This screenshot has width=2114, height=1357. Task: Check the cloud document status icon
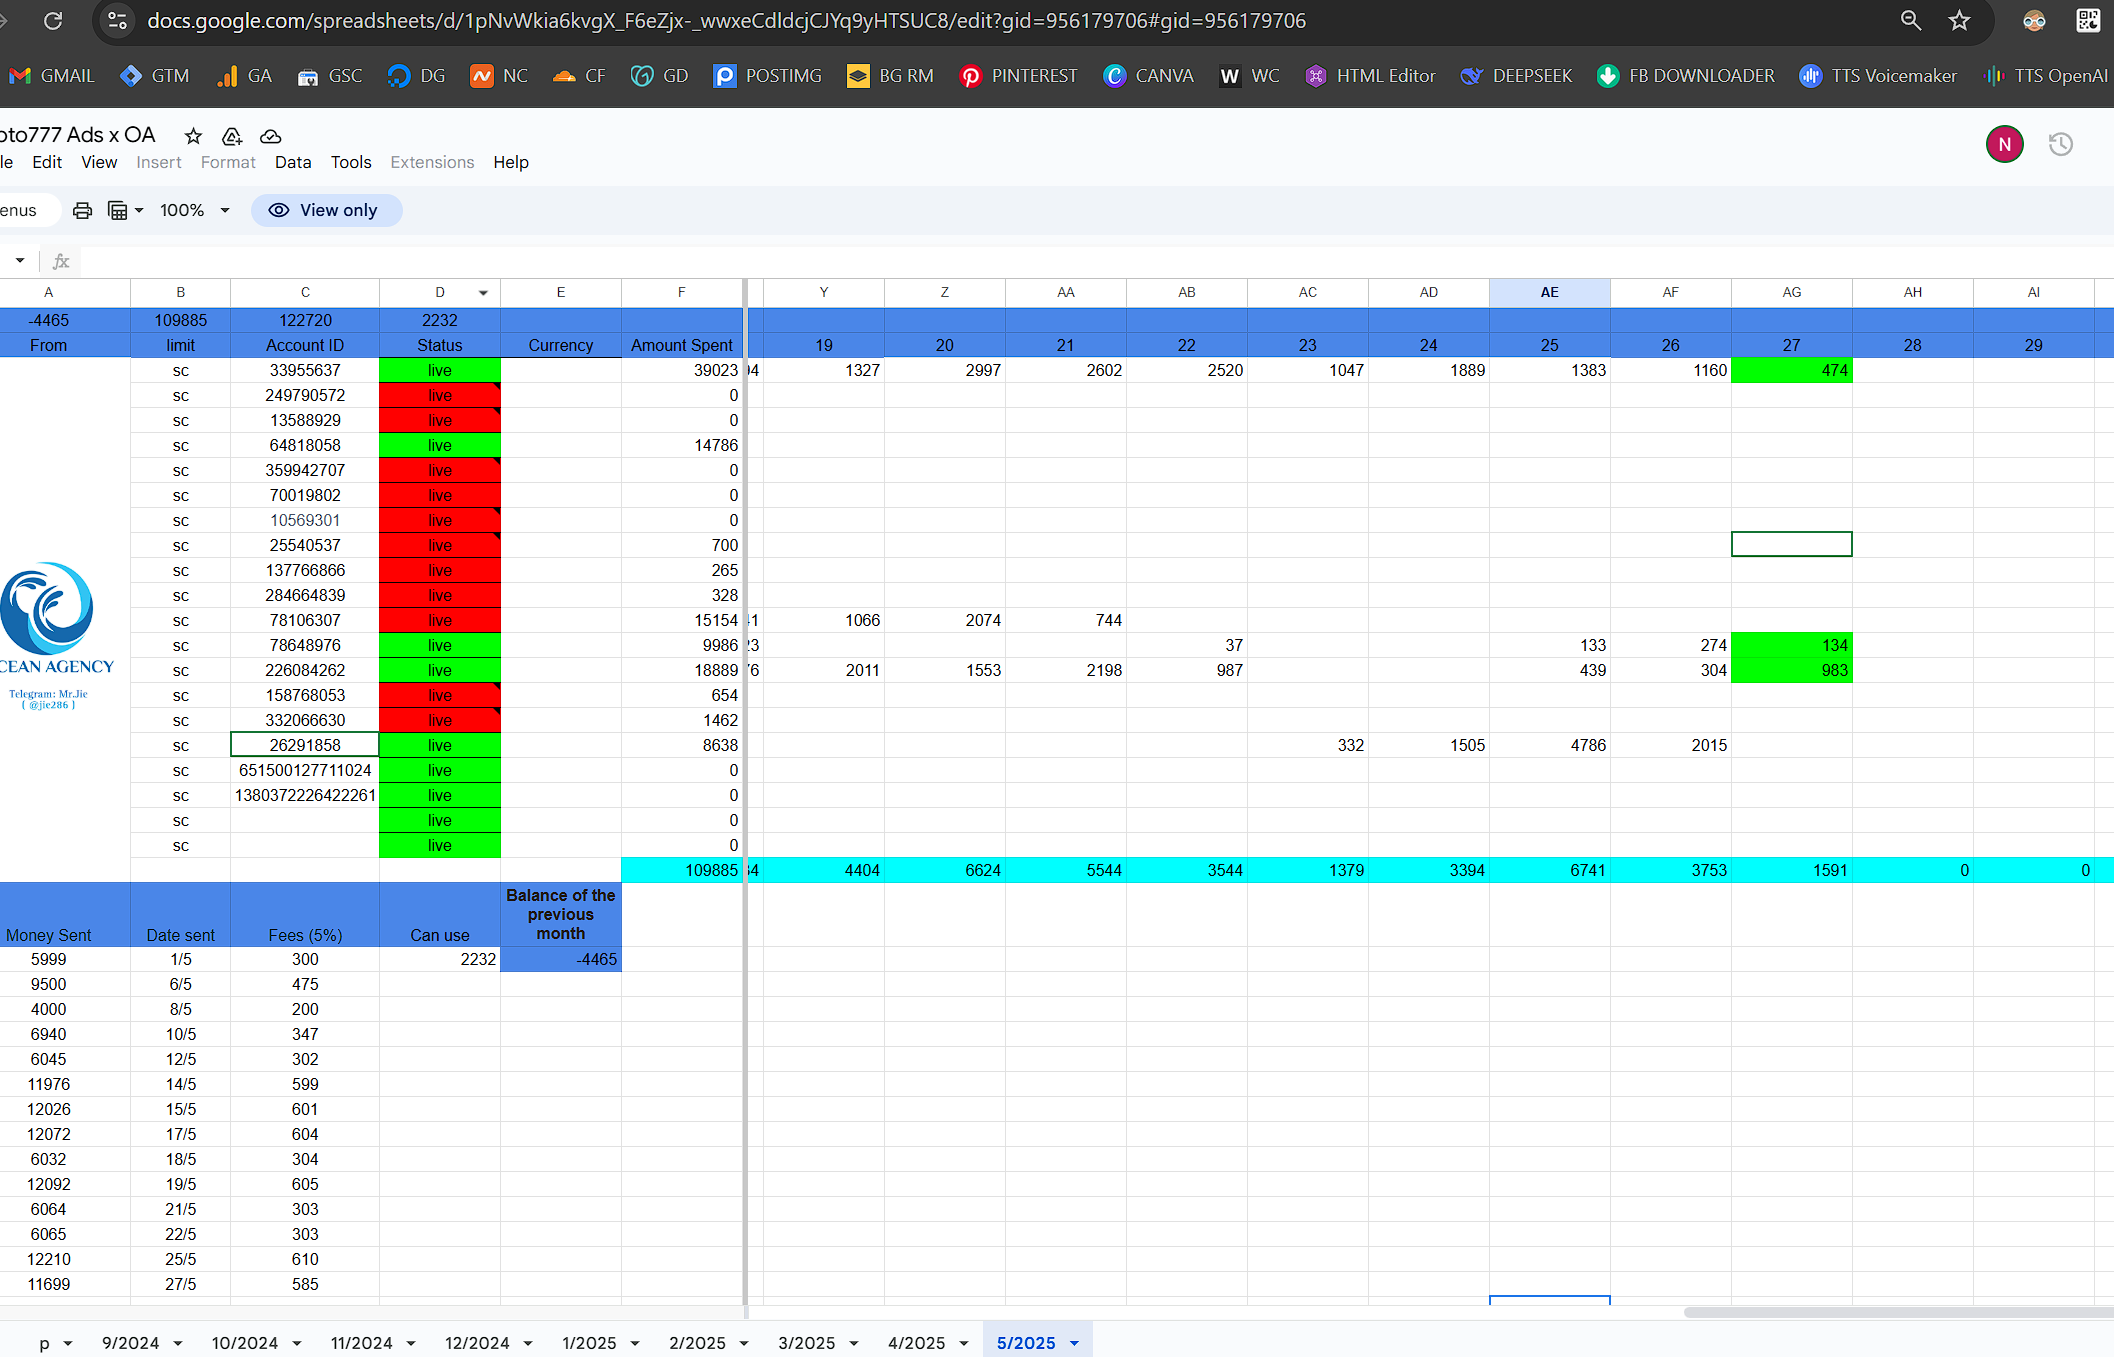point(270,136)
